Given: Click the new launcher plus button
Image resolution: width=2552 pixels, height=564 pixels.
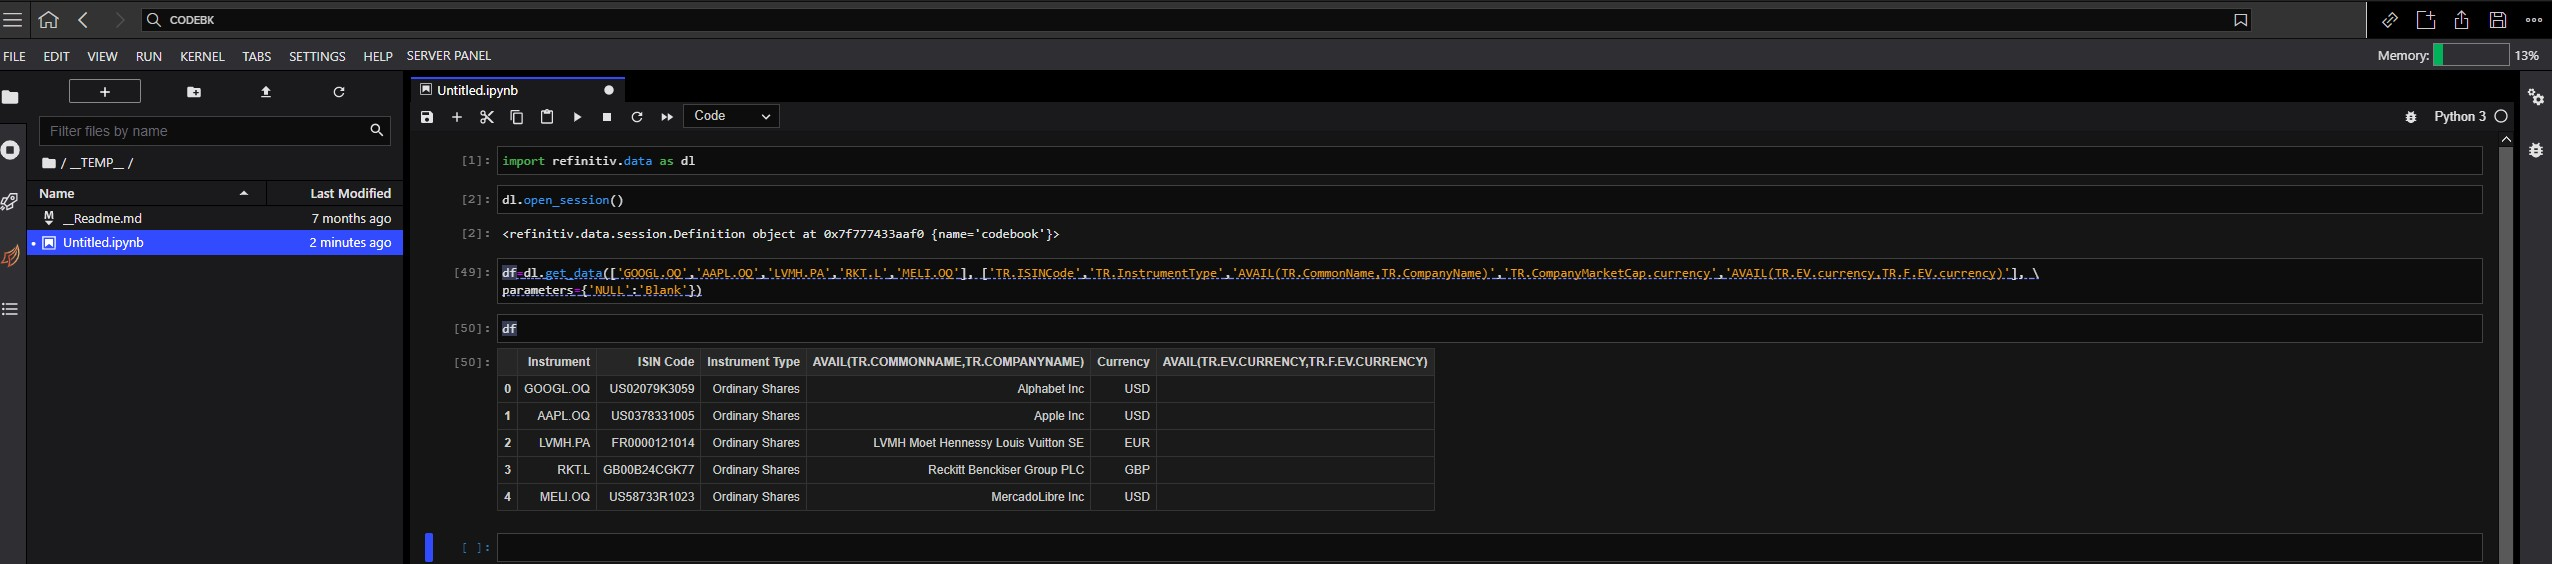Looking at the screenshot, I should (x=105, y=91).
